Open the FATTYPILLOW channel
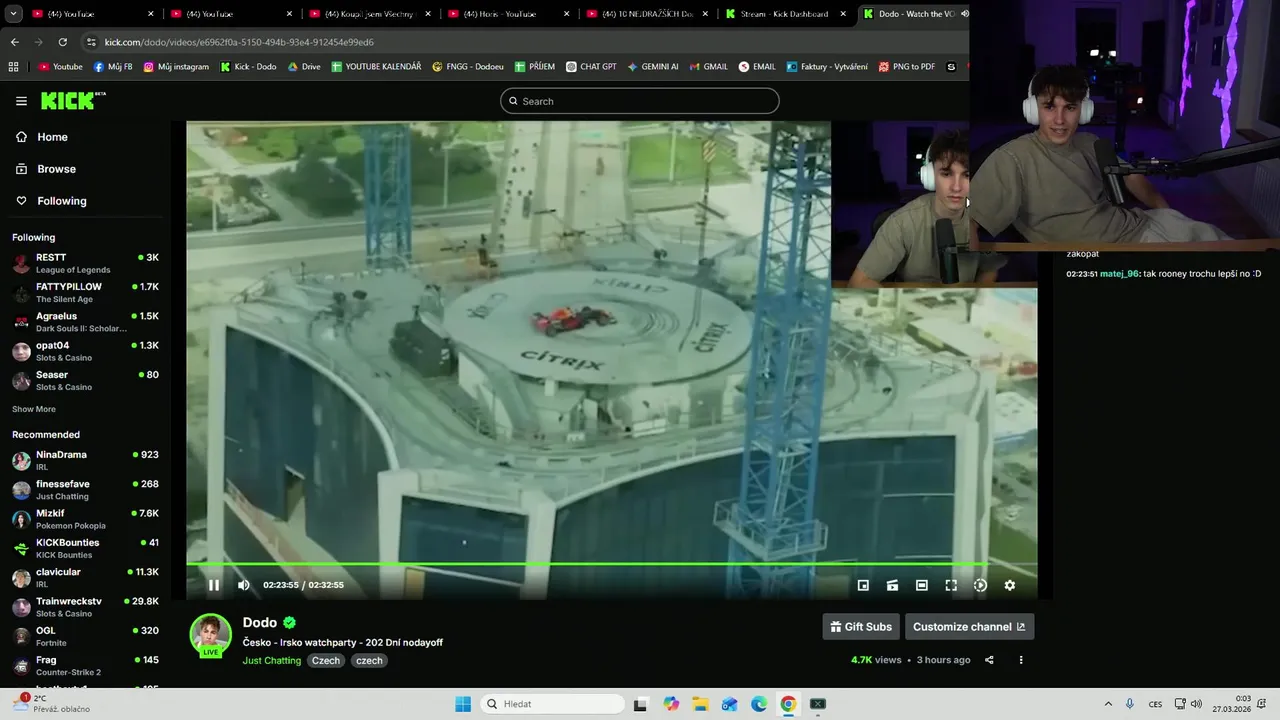The height and width of the screenshot is (720, 1280). (x=85, y=293)
